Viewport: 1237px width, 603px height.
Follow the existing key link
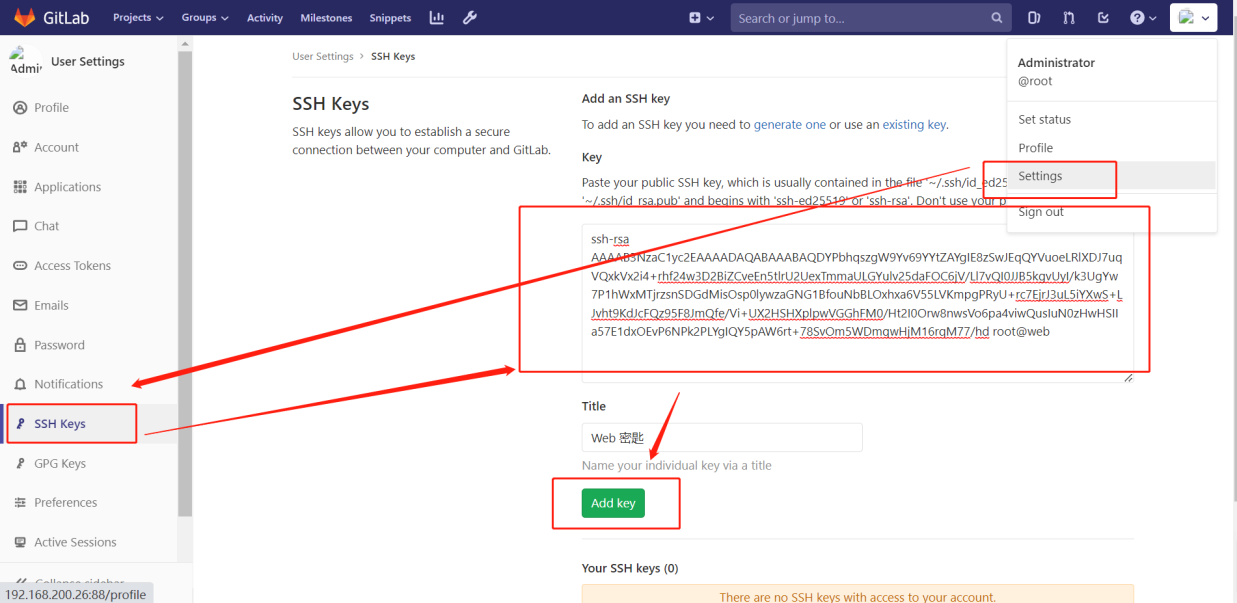[914, 125]
